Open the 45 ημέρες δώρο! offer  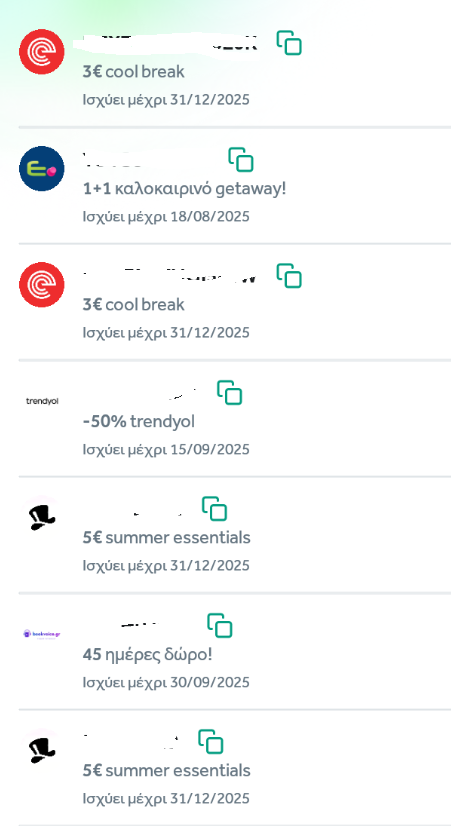(148, 655)
